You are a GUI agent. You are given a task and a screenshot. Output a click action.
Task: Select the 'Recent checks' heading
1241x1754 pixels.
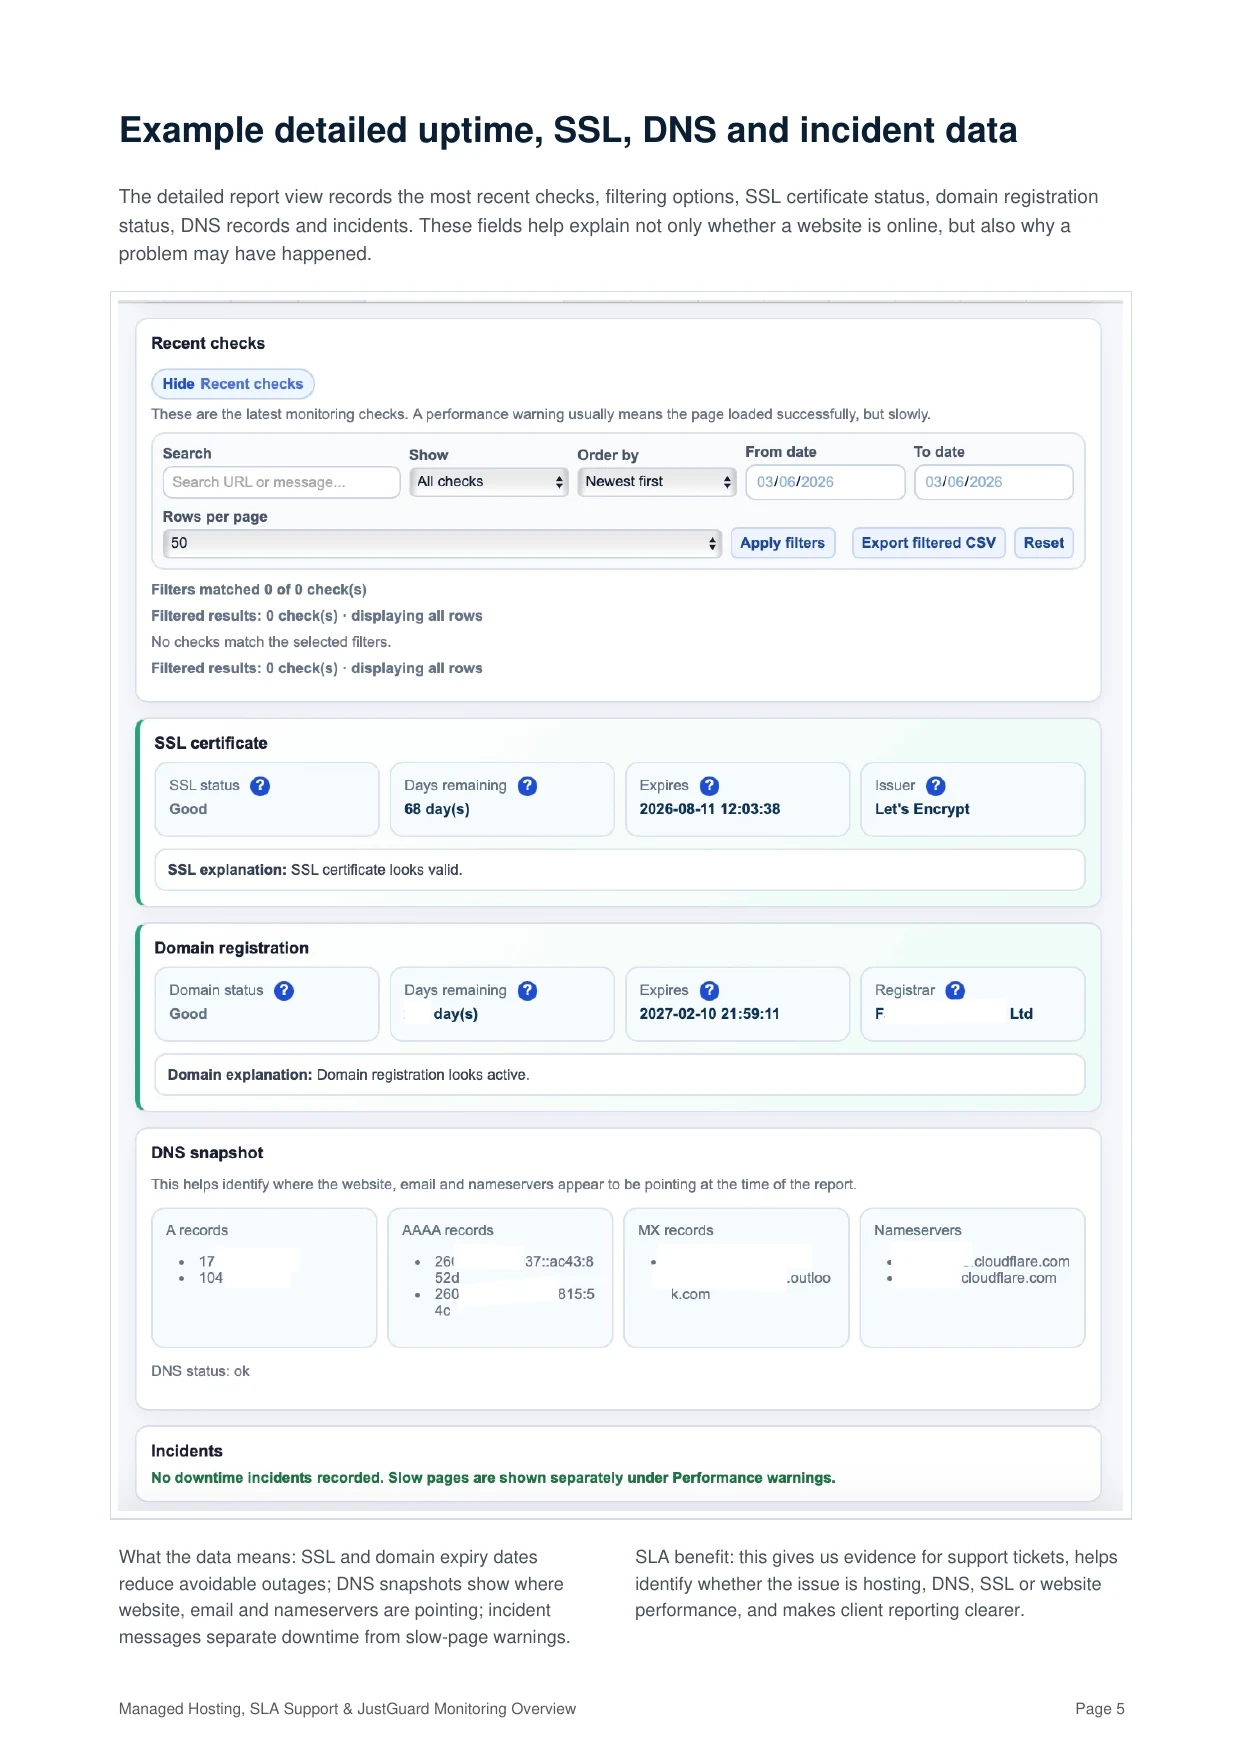pyautogui.click(x=208, y=344)
